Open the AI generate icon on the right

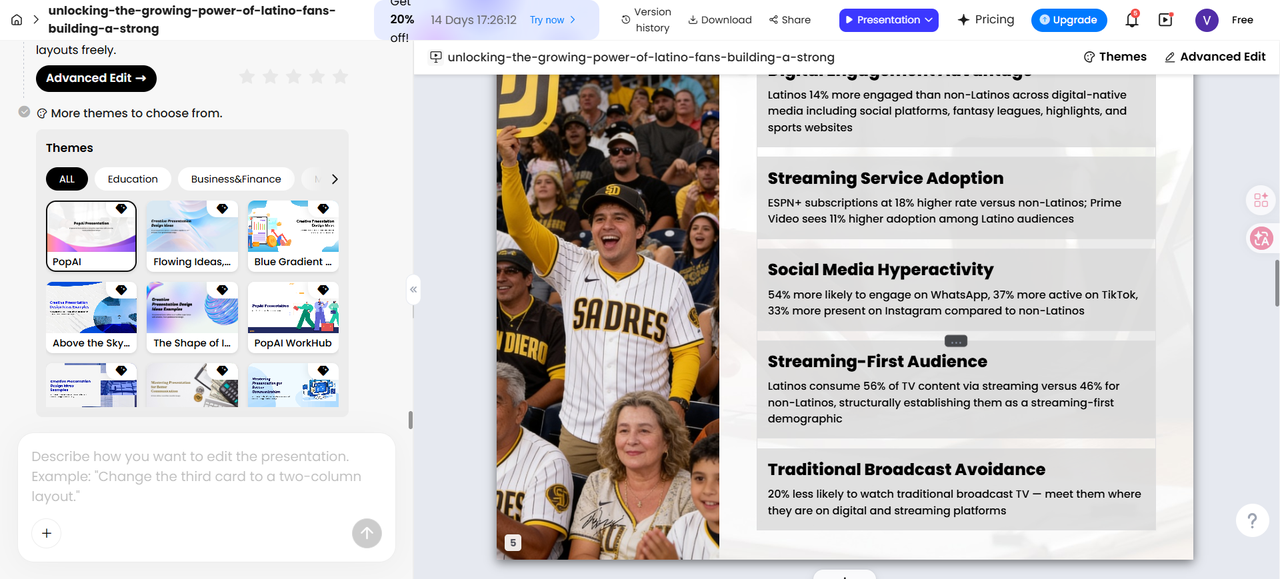coord(1260,200)
